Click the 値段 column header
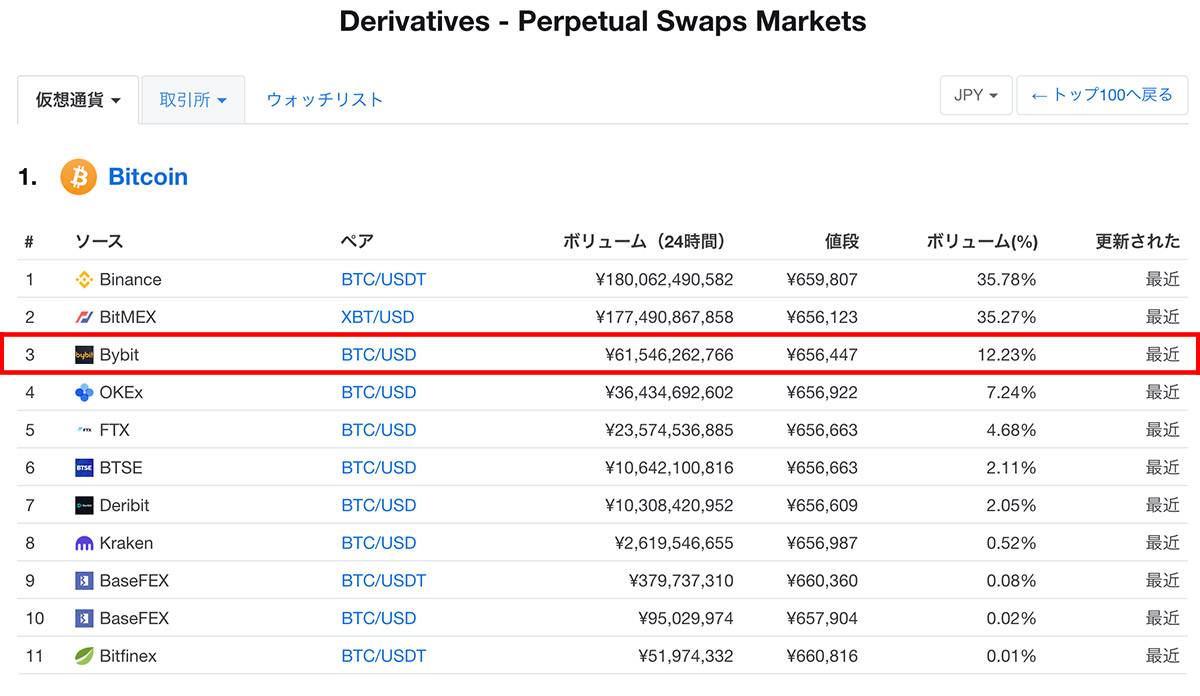The width and height of the screenshot is (1200, 696). coord(841,242)
